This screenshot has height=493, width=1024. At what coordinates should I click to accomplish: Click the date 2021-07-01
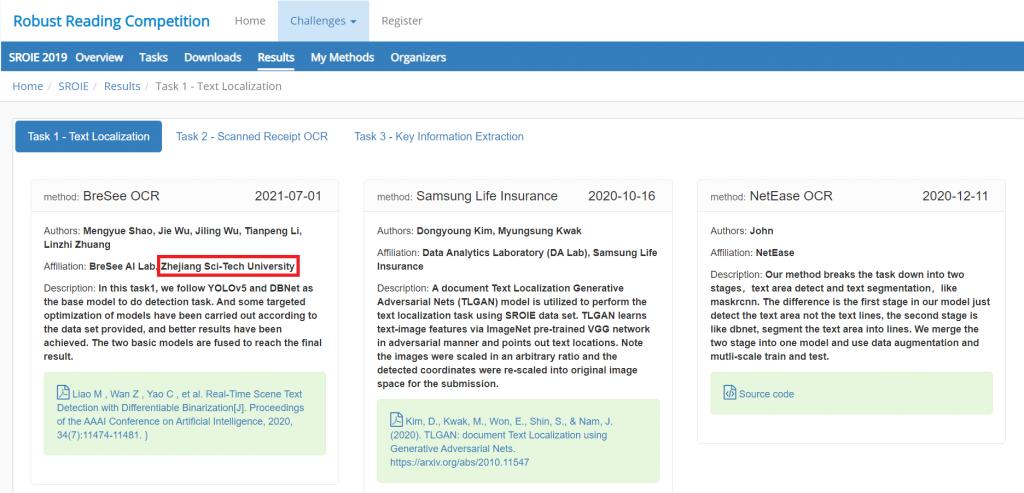click(x=288, y=196)
